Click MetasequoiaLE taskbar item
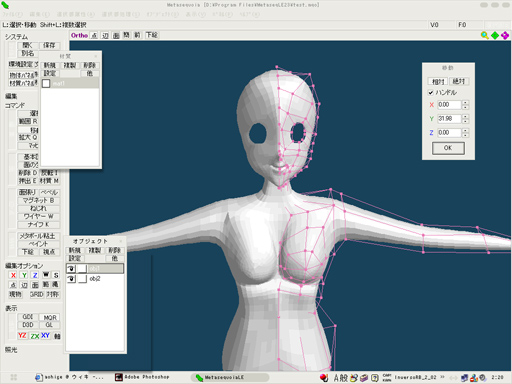Screen dimensions: 512x384 [230, 377]
